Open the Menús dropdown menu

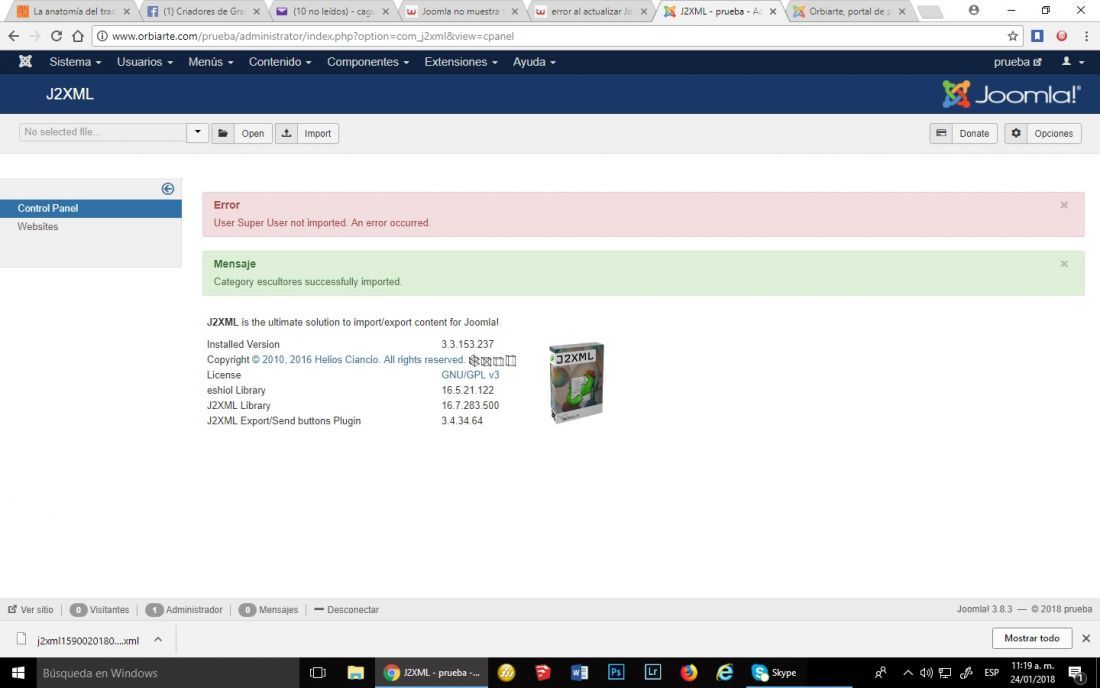pos(210,62)
